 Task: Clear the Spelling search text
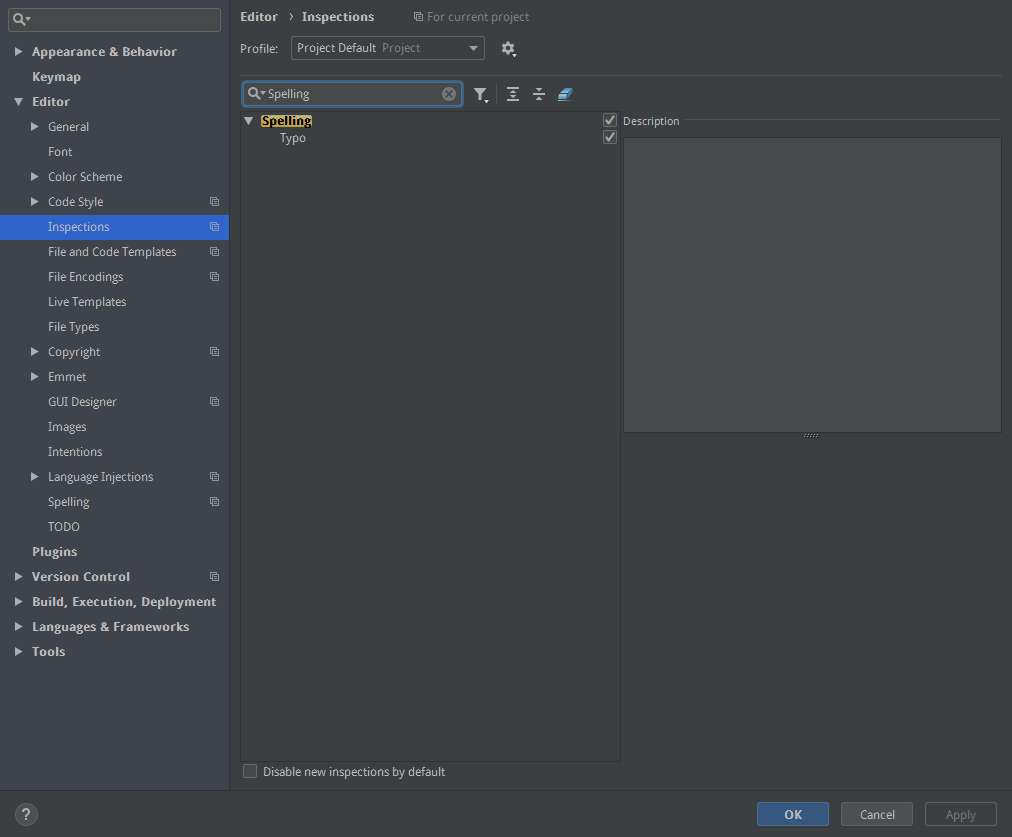click(x=449, y=94)
